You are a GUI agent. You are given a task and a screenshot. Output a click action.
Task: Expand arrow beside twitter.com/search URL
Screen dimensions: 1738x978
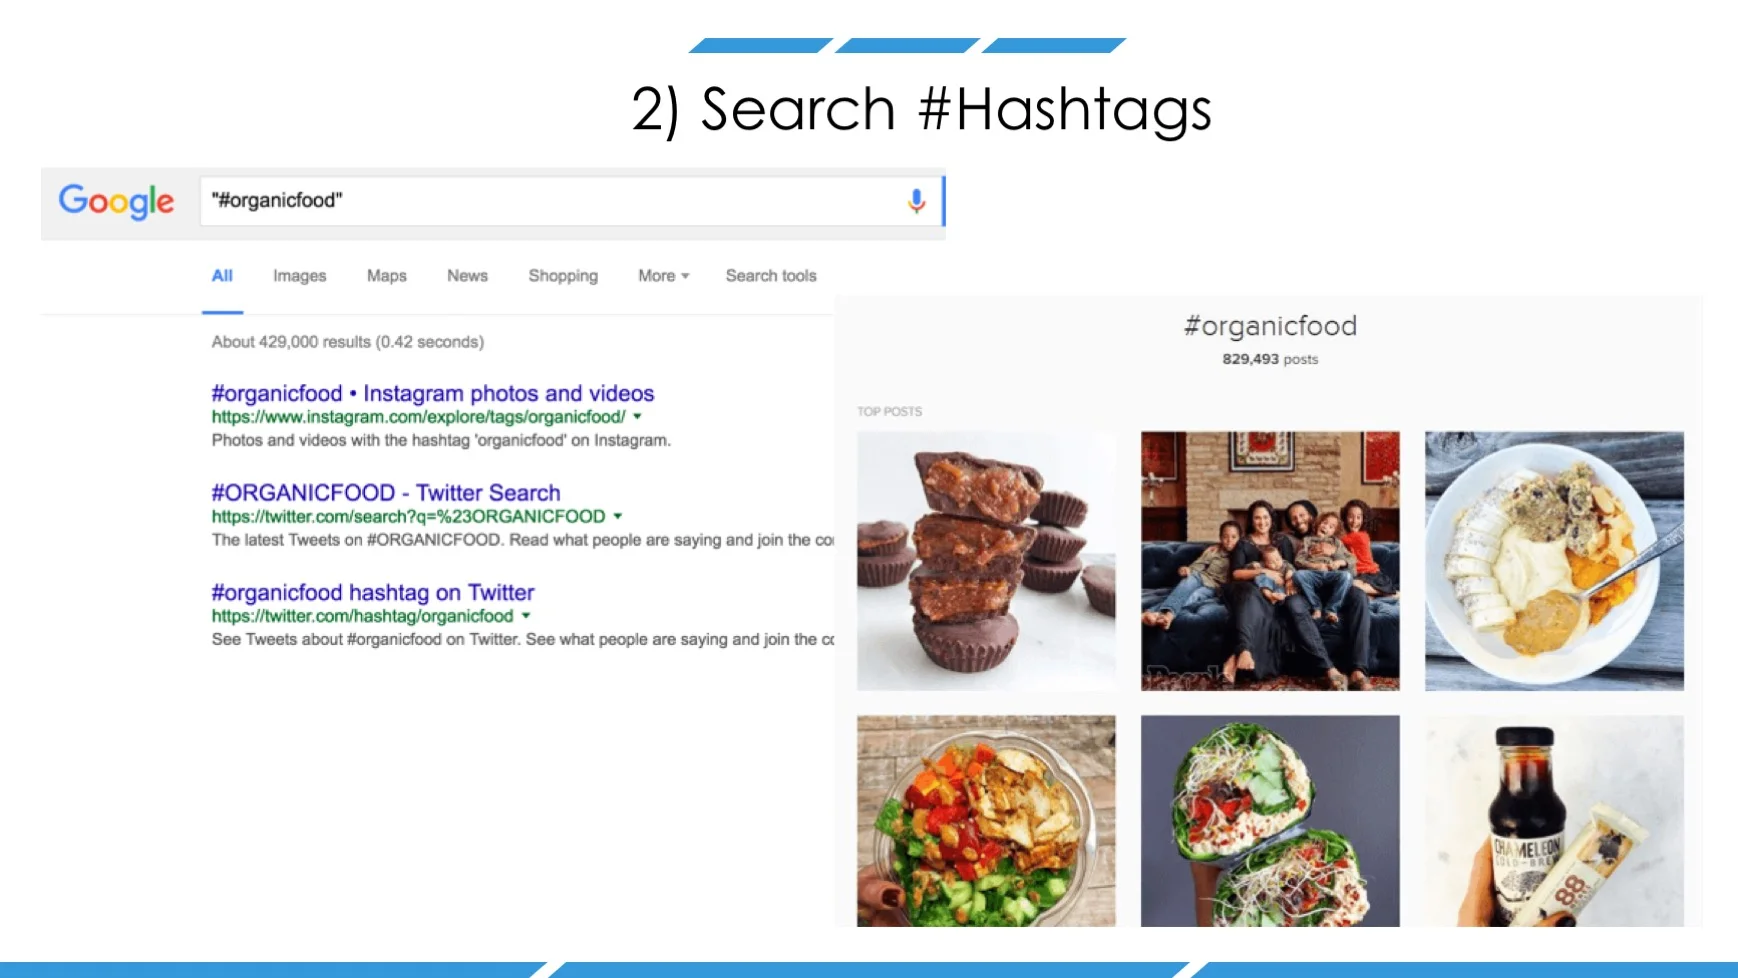[618, 516]
